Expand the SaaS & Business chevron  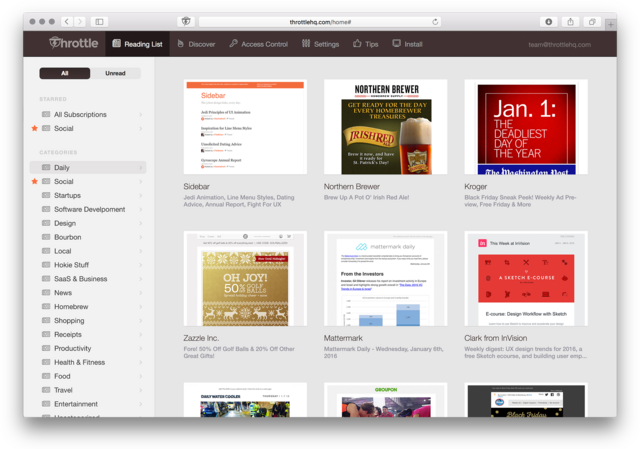(140, 279)
